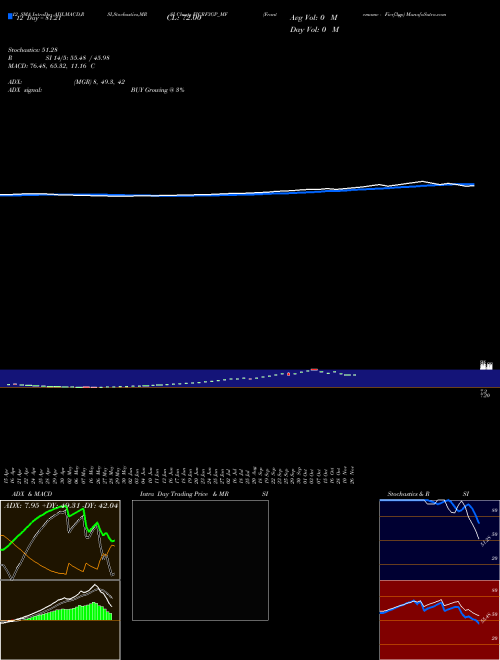Click the 'BUY Growing @ 3%' signal text
Viewport: 500px width, 660px height.
pyautogui.click(x=157, y=90)
